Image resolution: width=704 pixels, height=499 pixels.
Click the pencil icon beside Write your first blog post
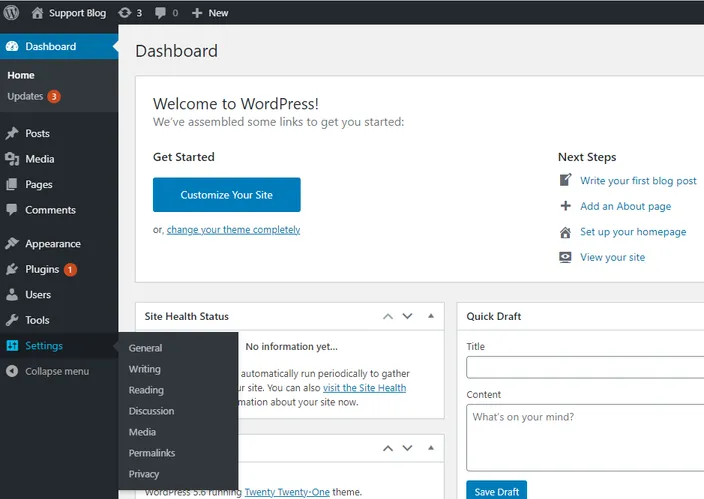[x=565, y=180]
